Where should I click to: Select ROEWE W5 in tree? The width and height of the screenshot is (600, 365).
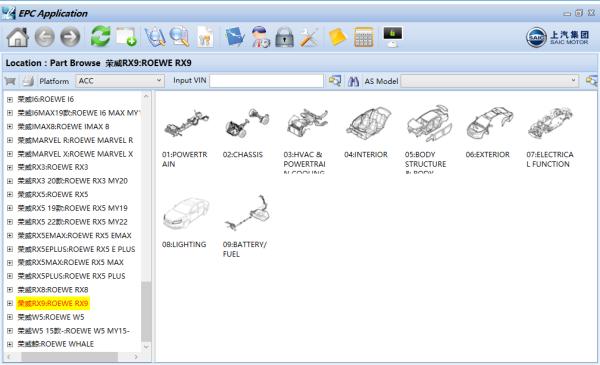point(51,317)
